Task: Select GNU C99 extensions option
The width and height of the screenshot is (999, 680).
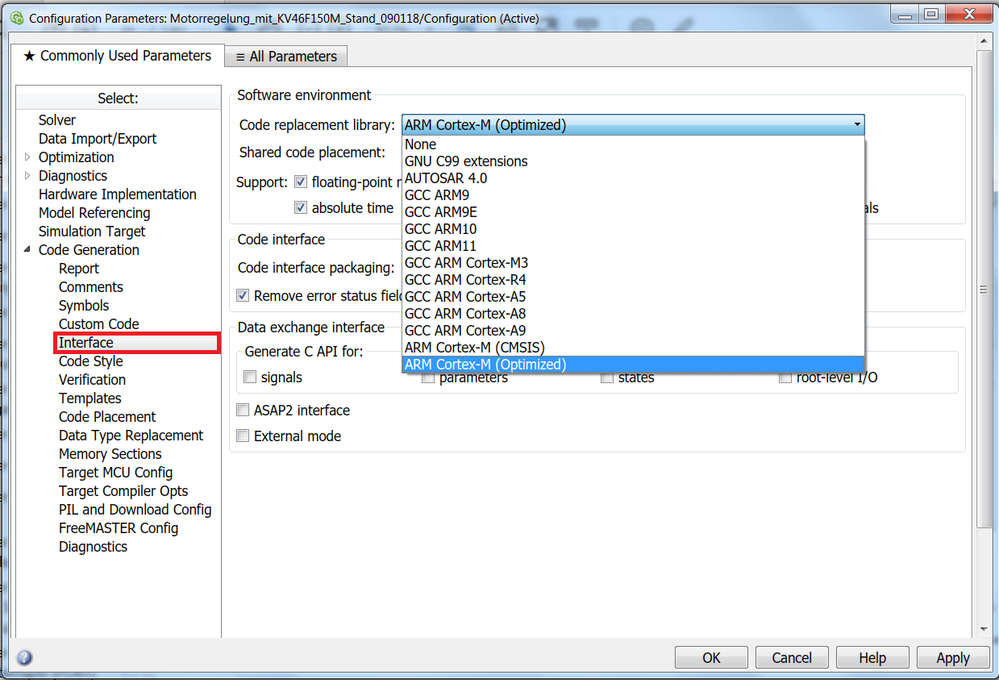Action: (633, 161)
